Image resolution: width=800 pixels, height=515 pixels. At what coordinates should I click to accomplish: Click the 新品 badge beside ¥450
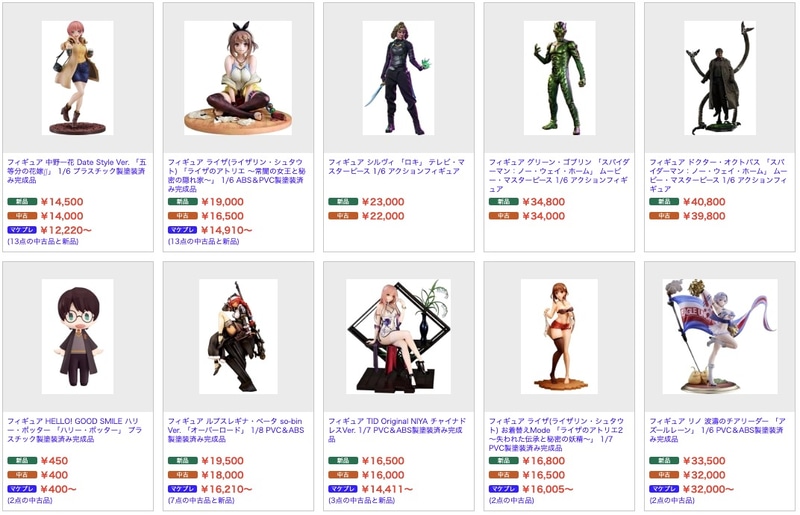pyautogui.click(x=22, y=460)
